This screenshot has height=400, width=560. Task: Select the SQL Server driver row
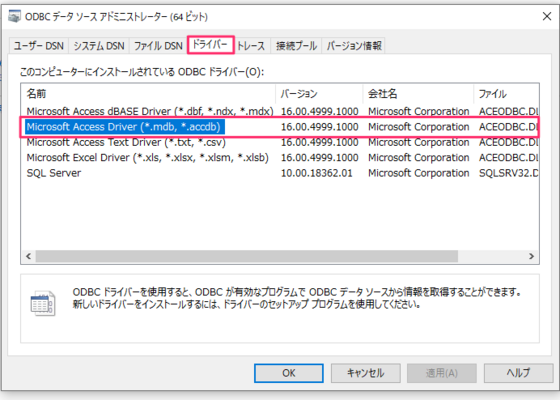[280, 173]
